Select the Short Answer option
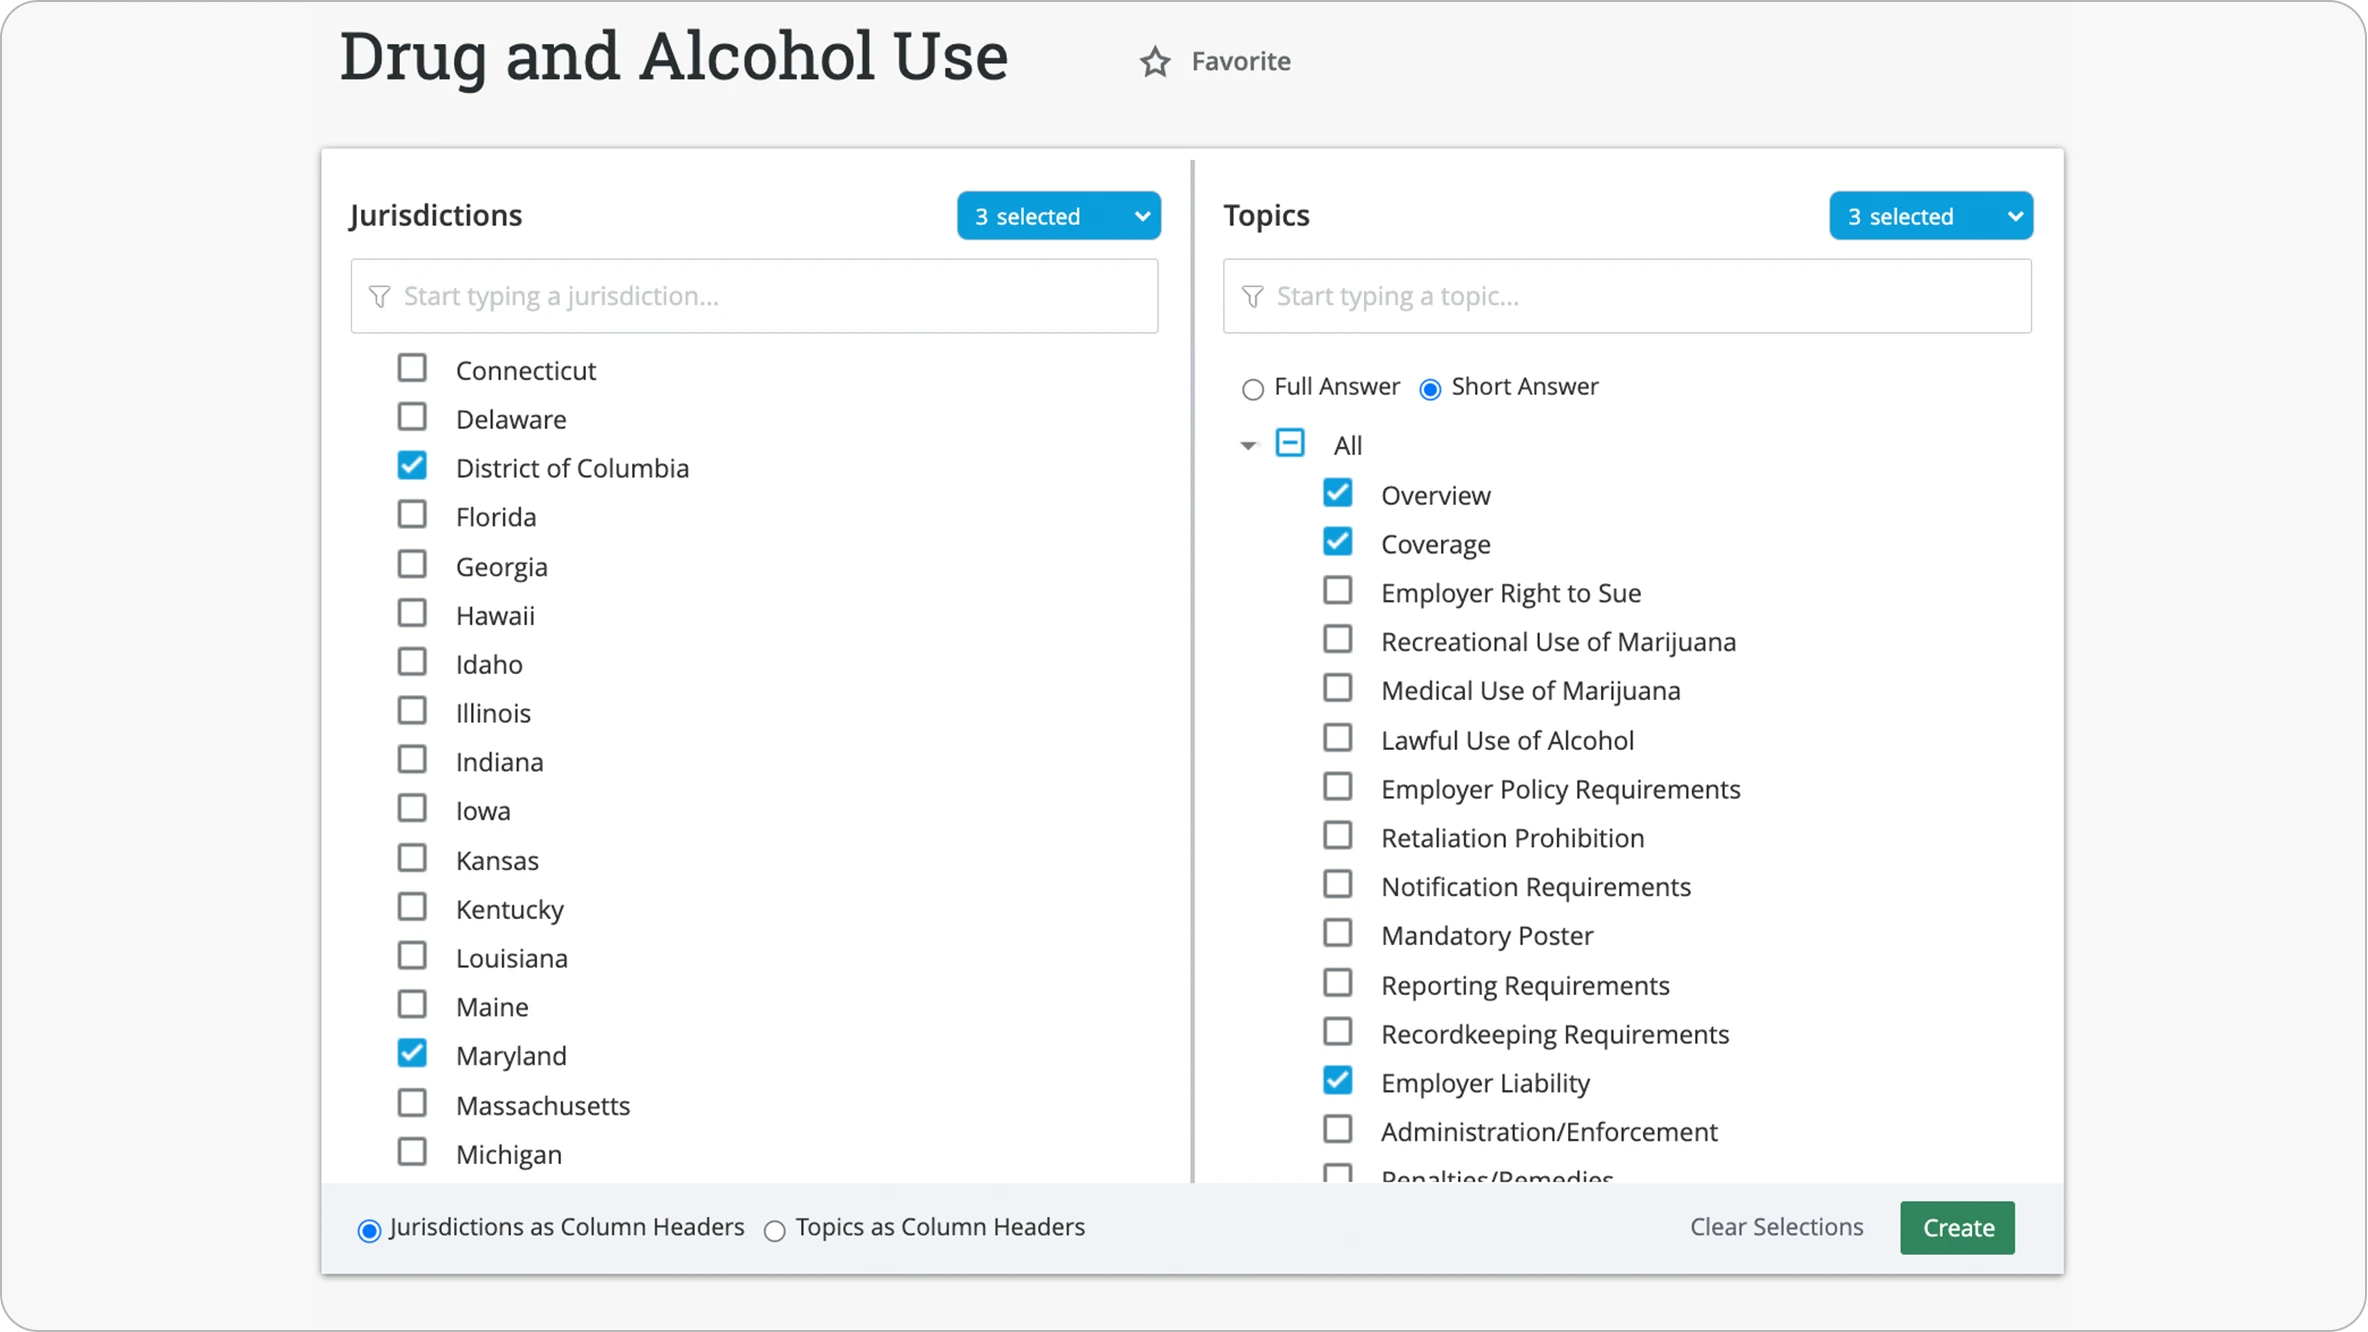This screenshot has height=1332, width=2368. tap(1430, 389)
